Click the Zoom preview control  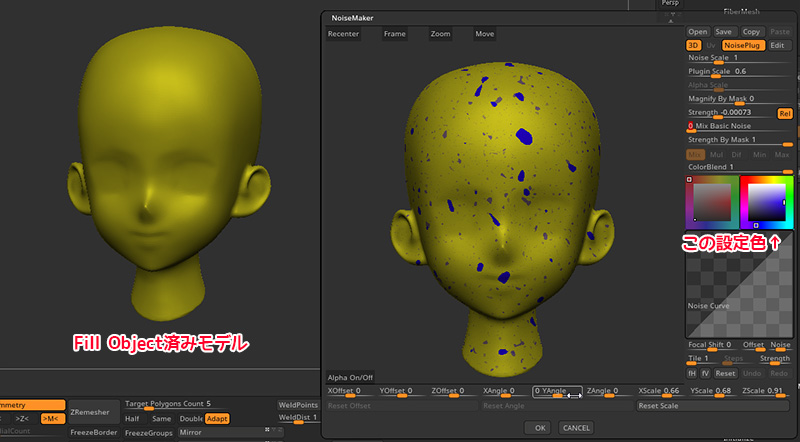coord(441,34)
